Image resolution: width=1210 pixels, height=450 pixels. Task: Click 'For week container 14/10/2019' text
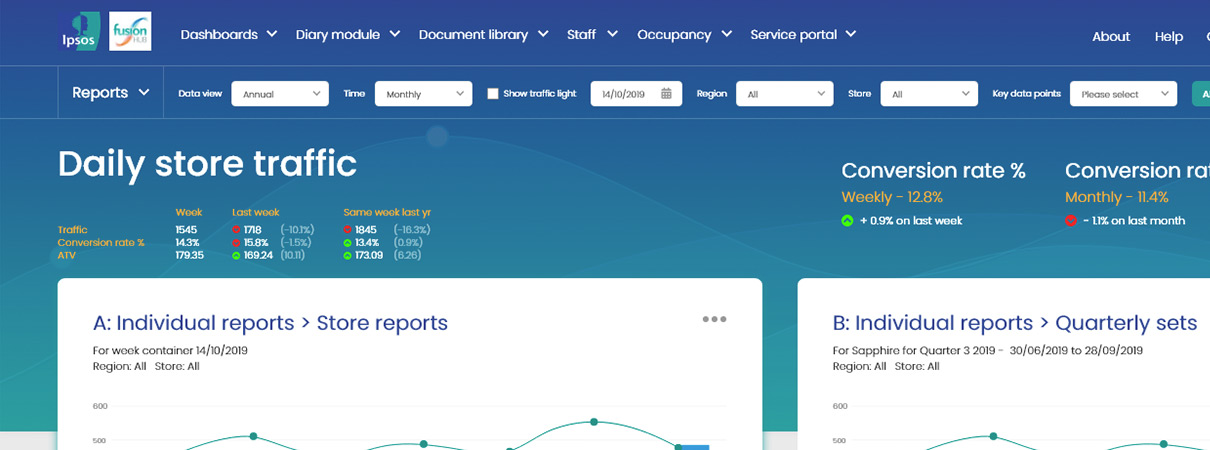point(170,351)
